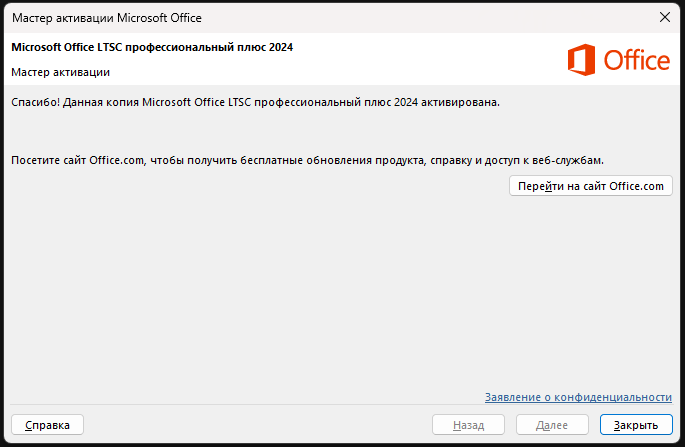Click the bold product name heading

click(x=152, y=47)
